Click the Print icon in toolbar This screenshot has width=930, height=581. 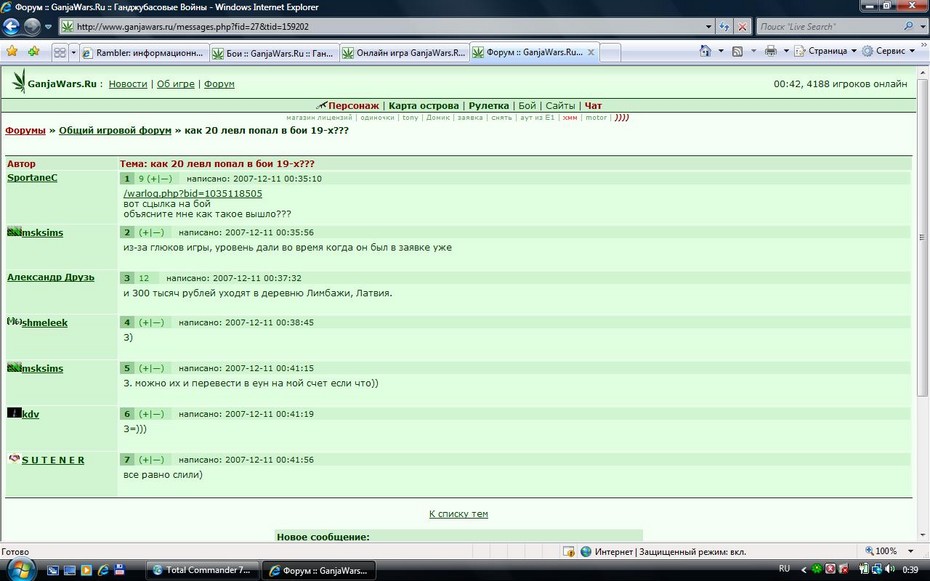[x=770, y=51]
